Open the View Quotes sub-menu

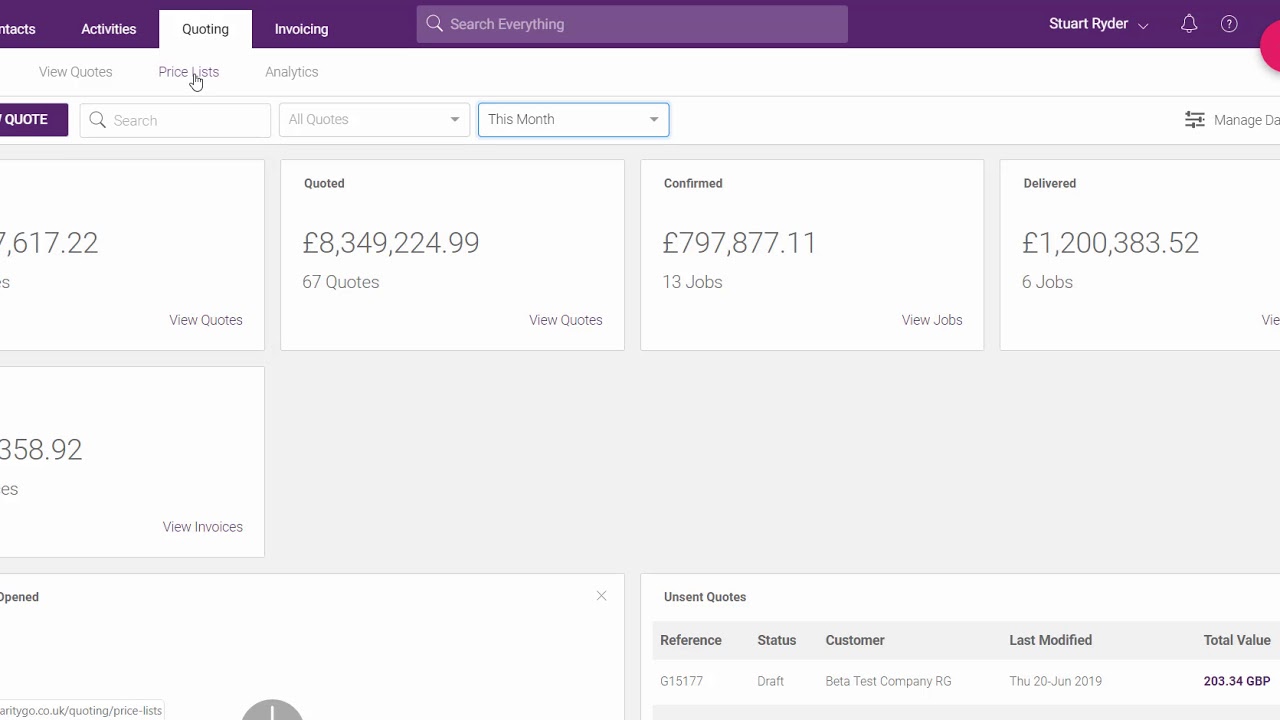(75, 72)
